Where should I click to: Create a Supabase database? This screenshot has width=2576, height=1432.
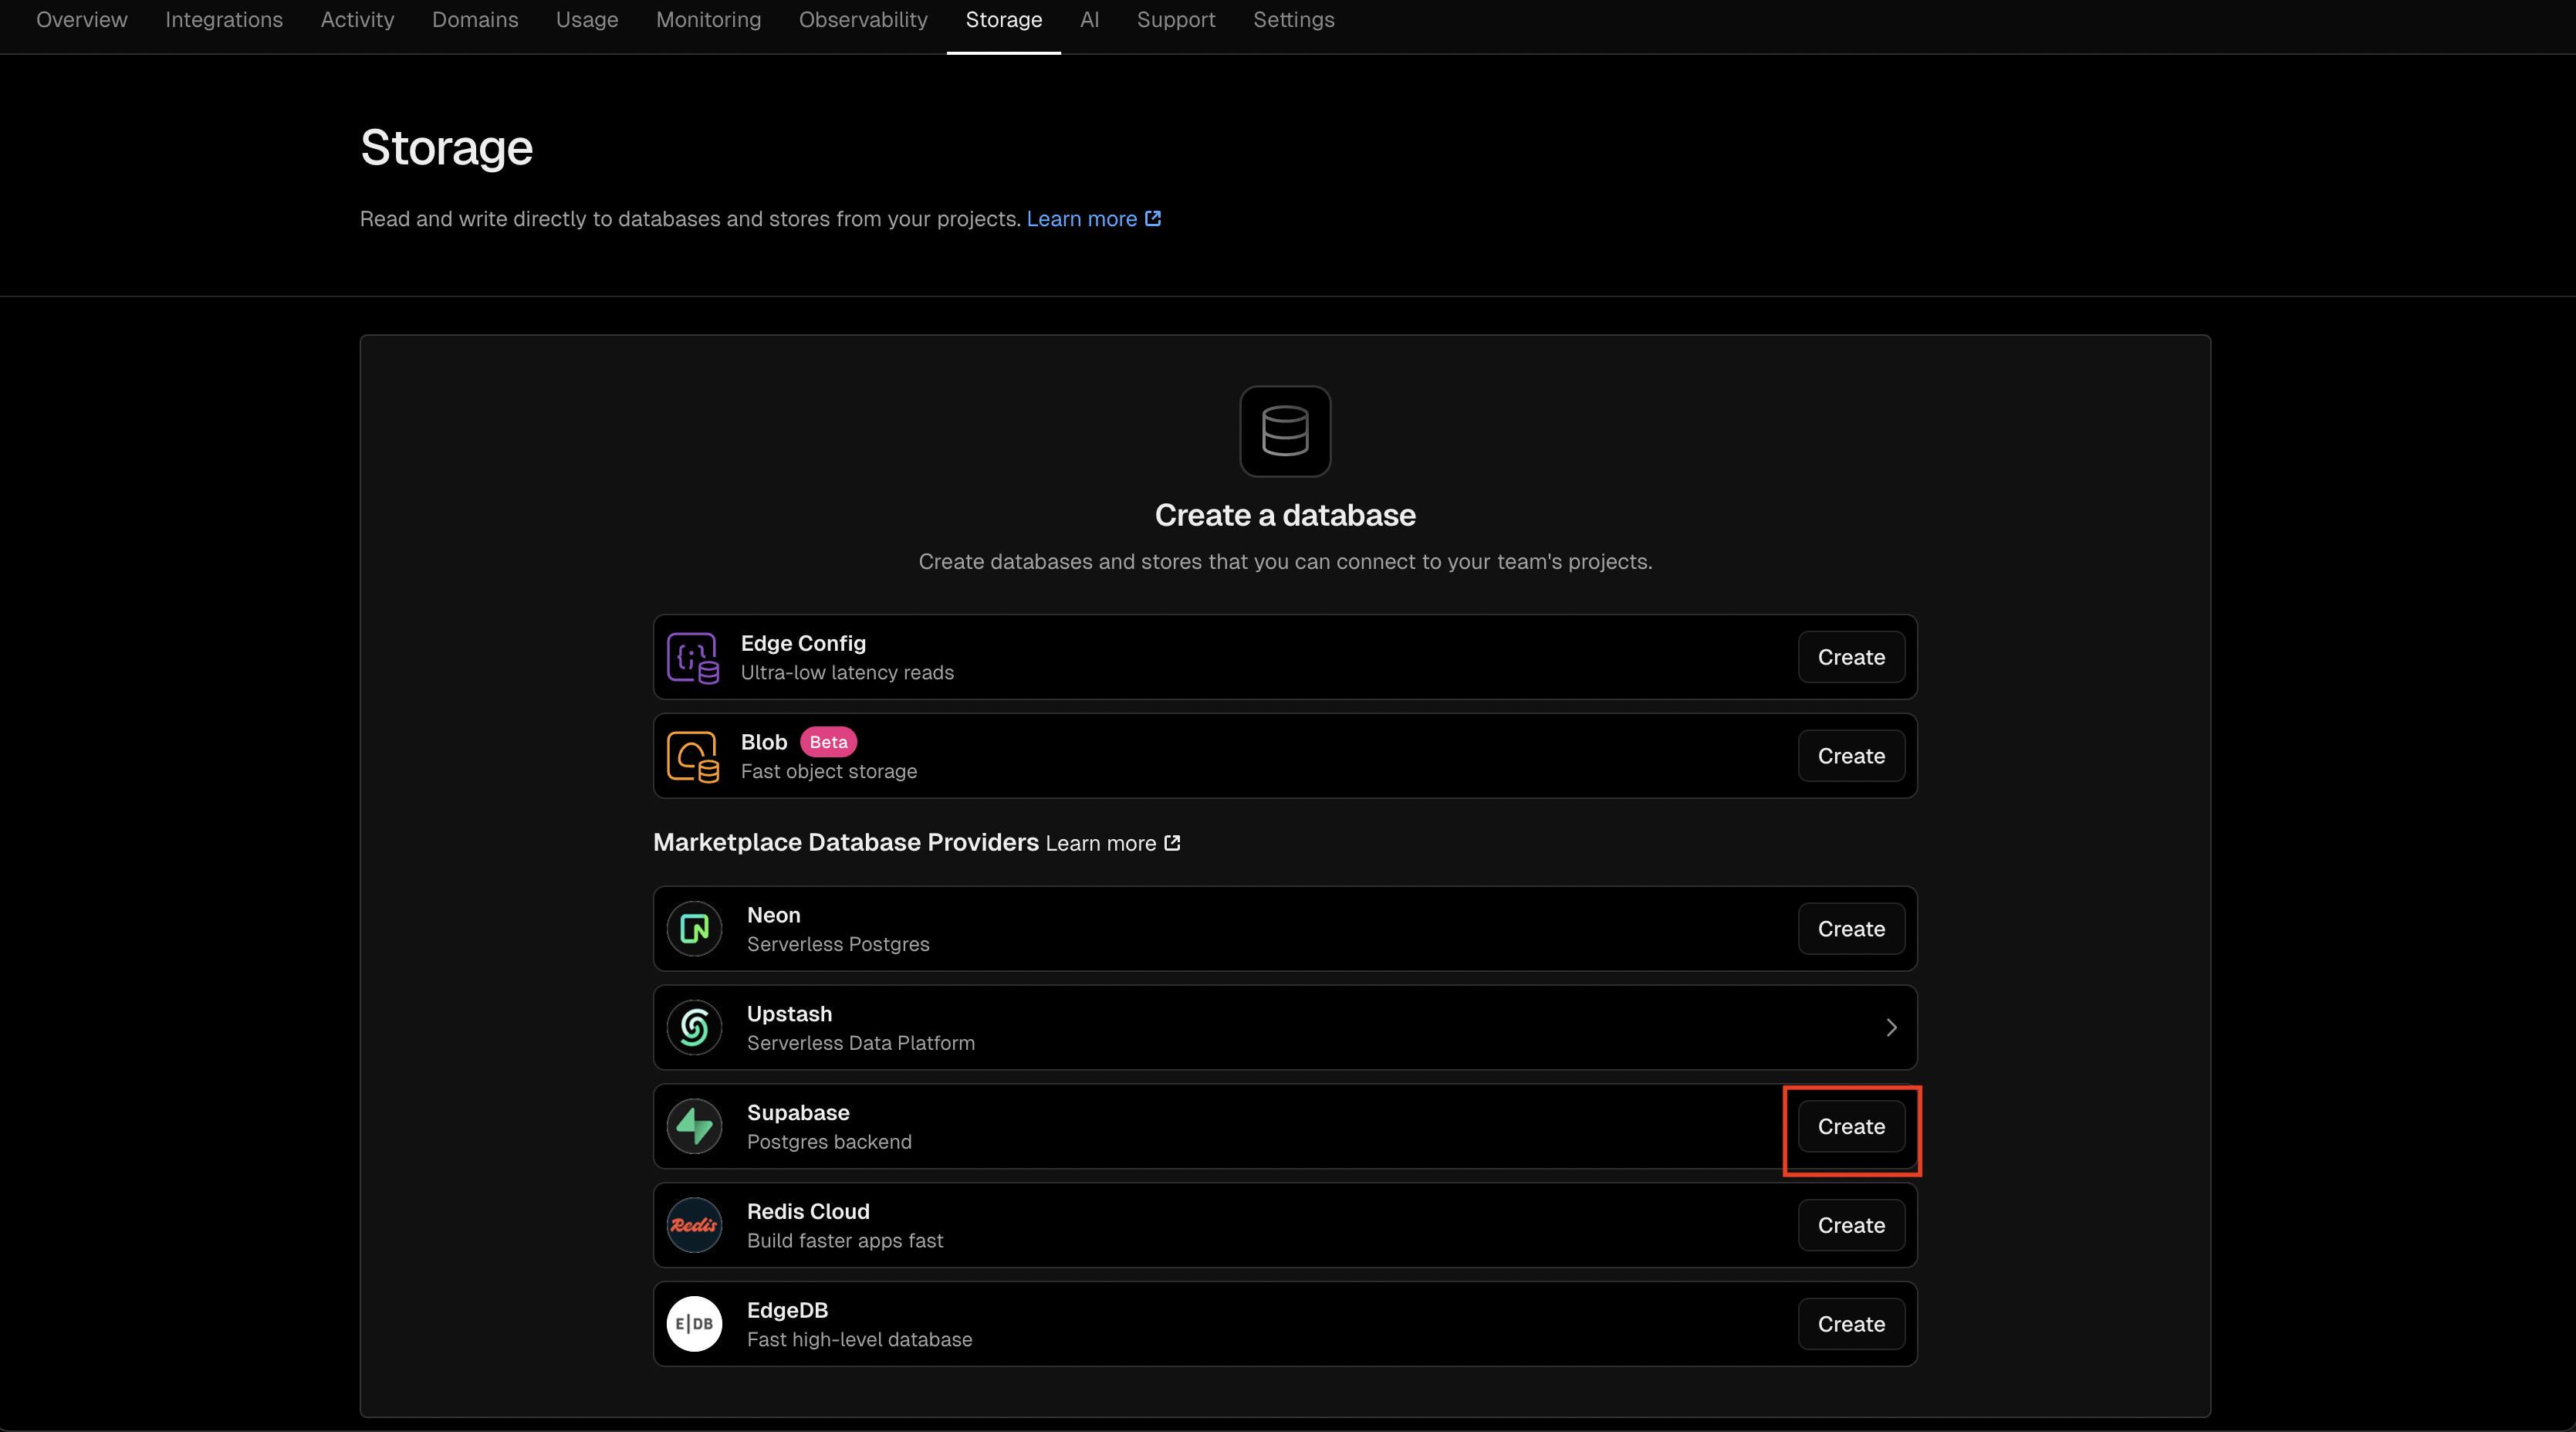[x=1851, y=1126]
